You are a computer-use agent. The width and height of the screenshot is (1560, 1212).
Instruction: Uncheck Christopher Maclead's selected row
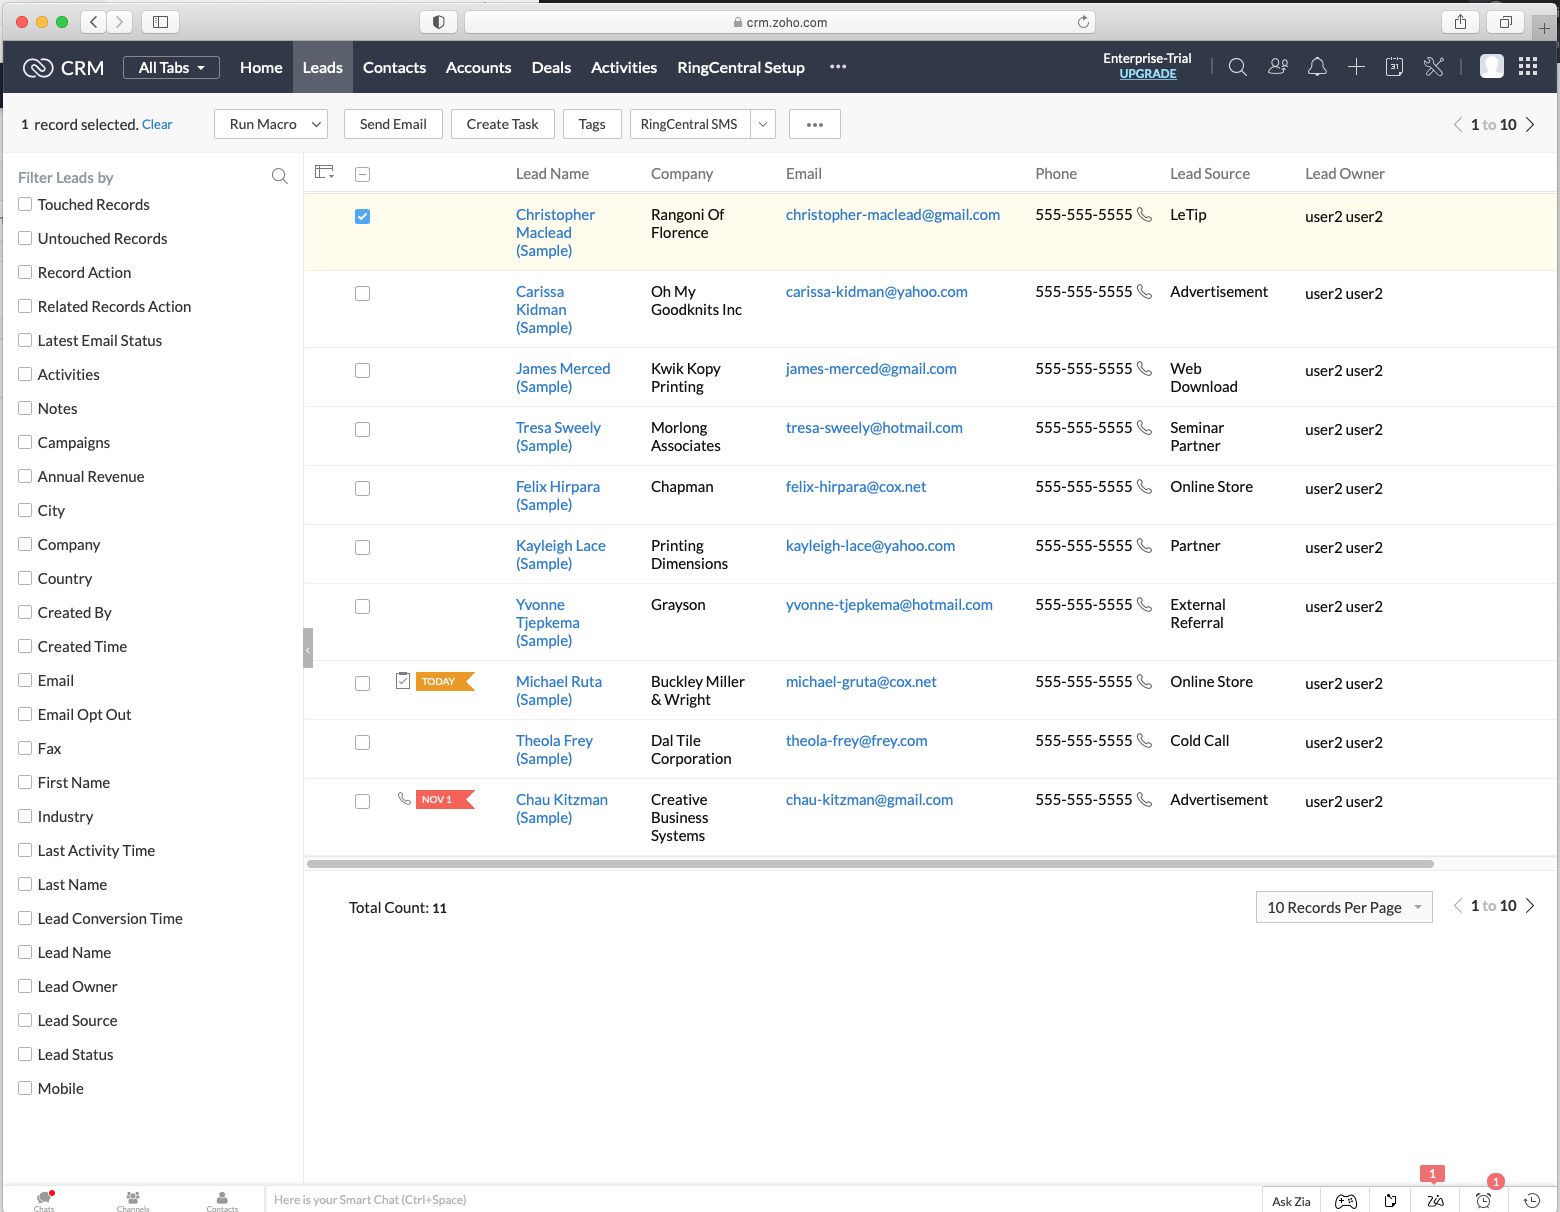(x=362, y=216)
